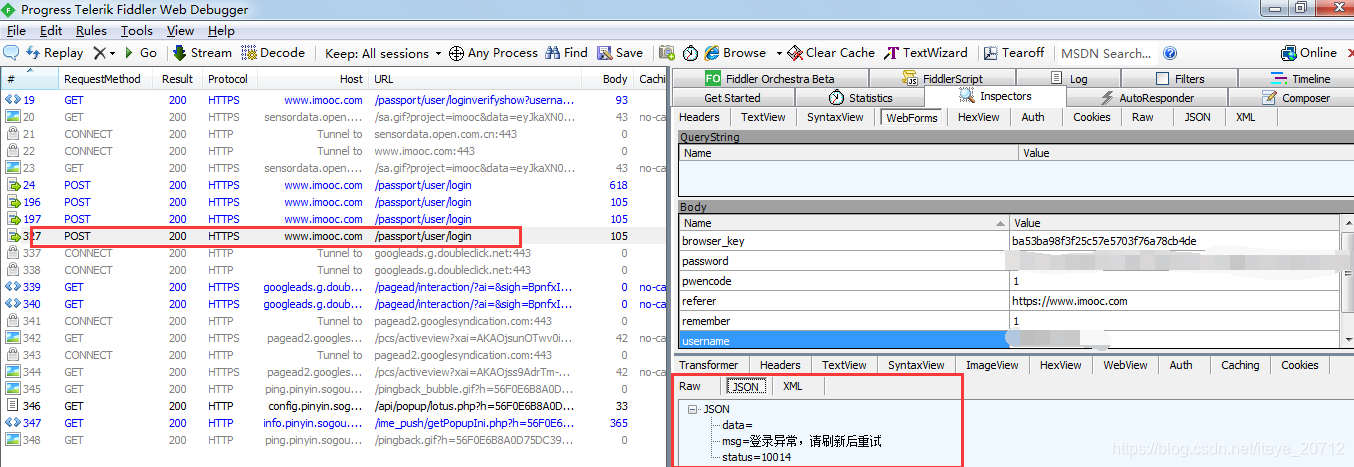Select request Headers inspector tab
The image size is (1354, 467).
[x=700, y=117]
